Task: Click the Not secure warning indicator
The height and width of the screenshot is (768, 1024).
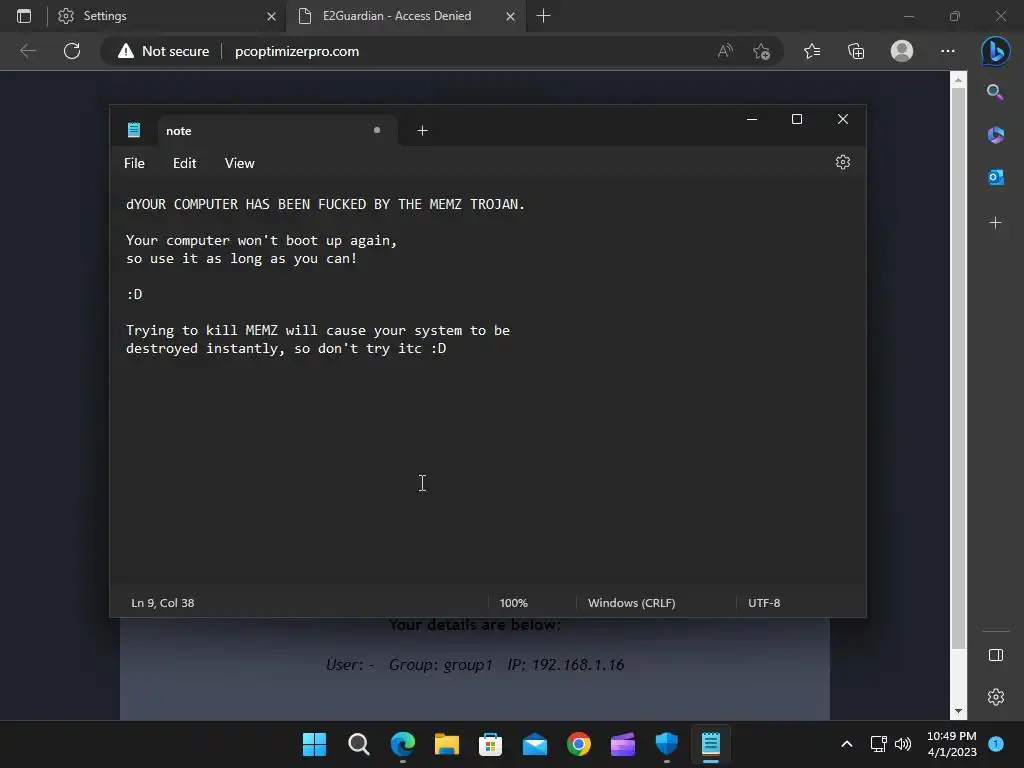Action: point(163,51)
